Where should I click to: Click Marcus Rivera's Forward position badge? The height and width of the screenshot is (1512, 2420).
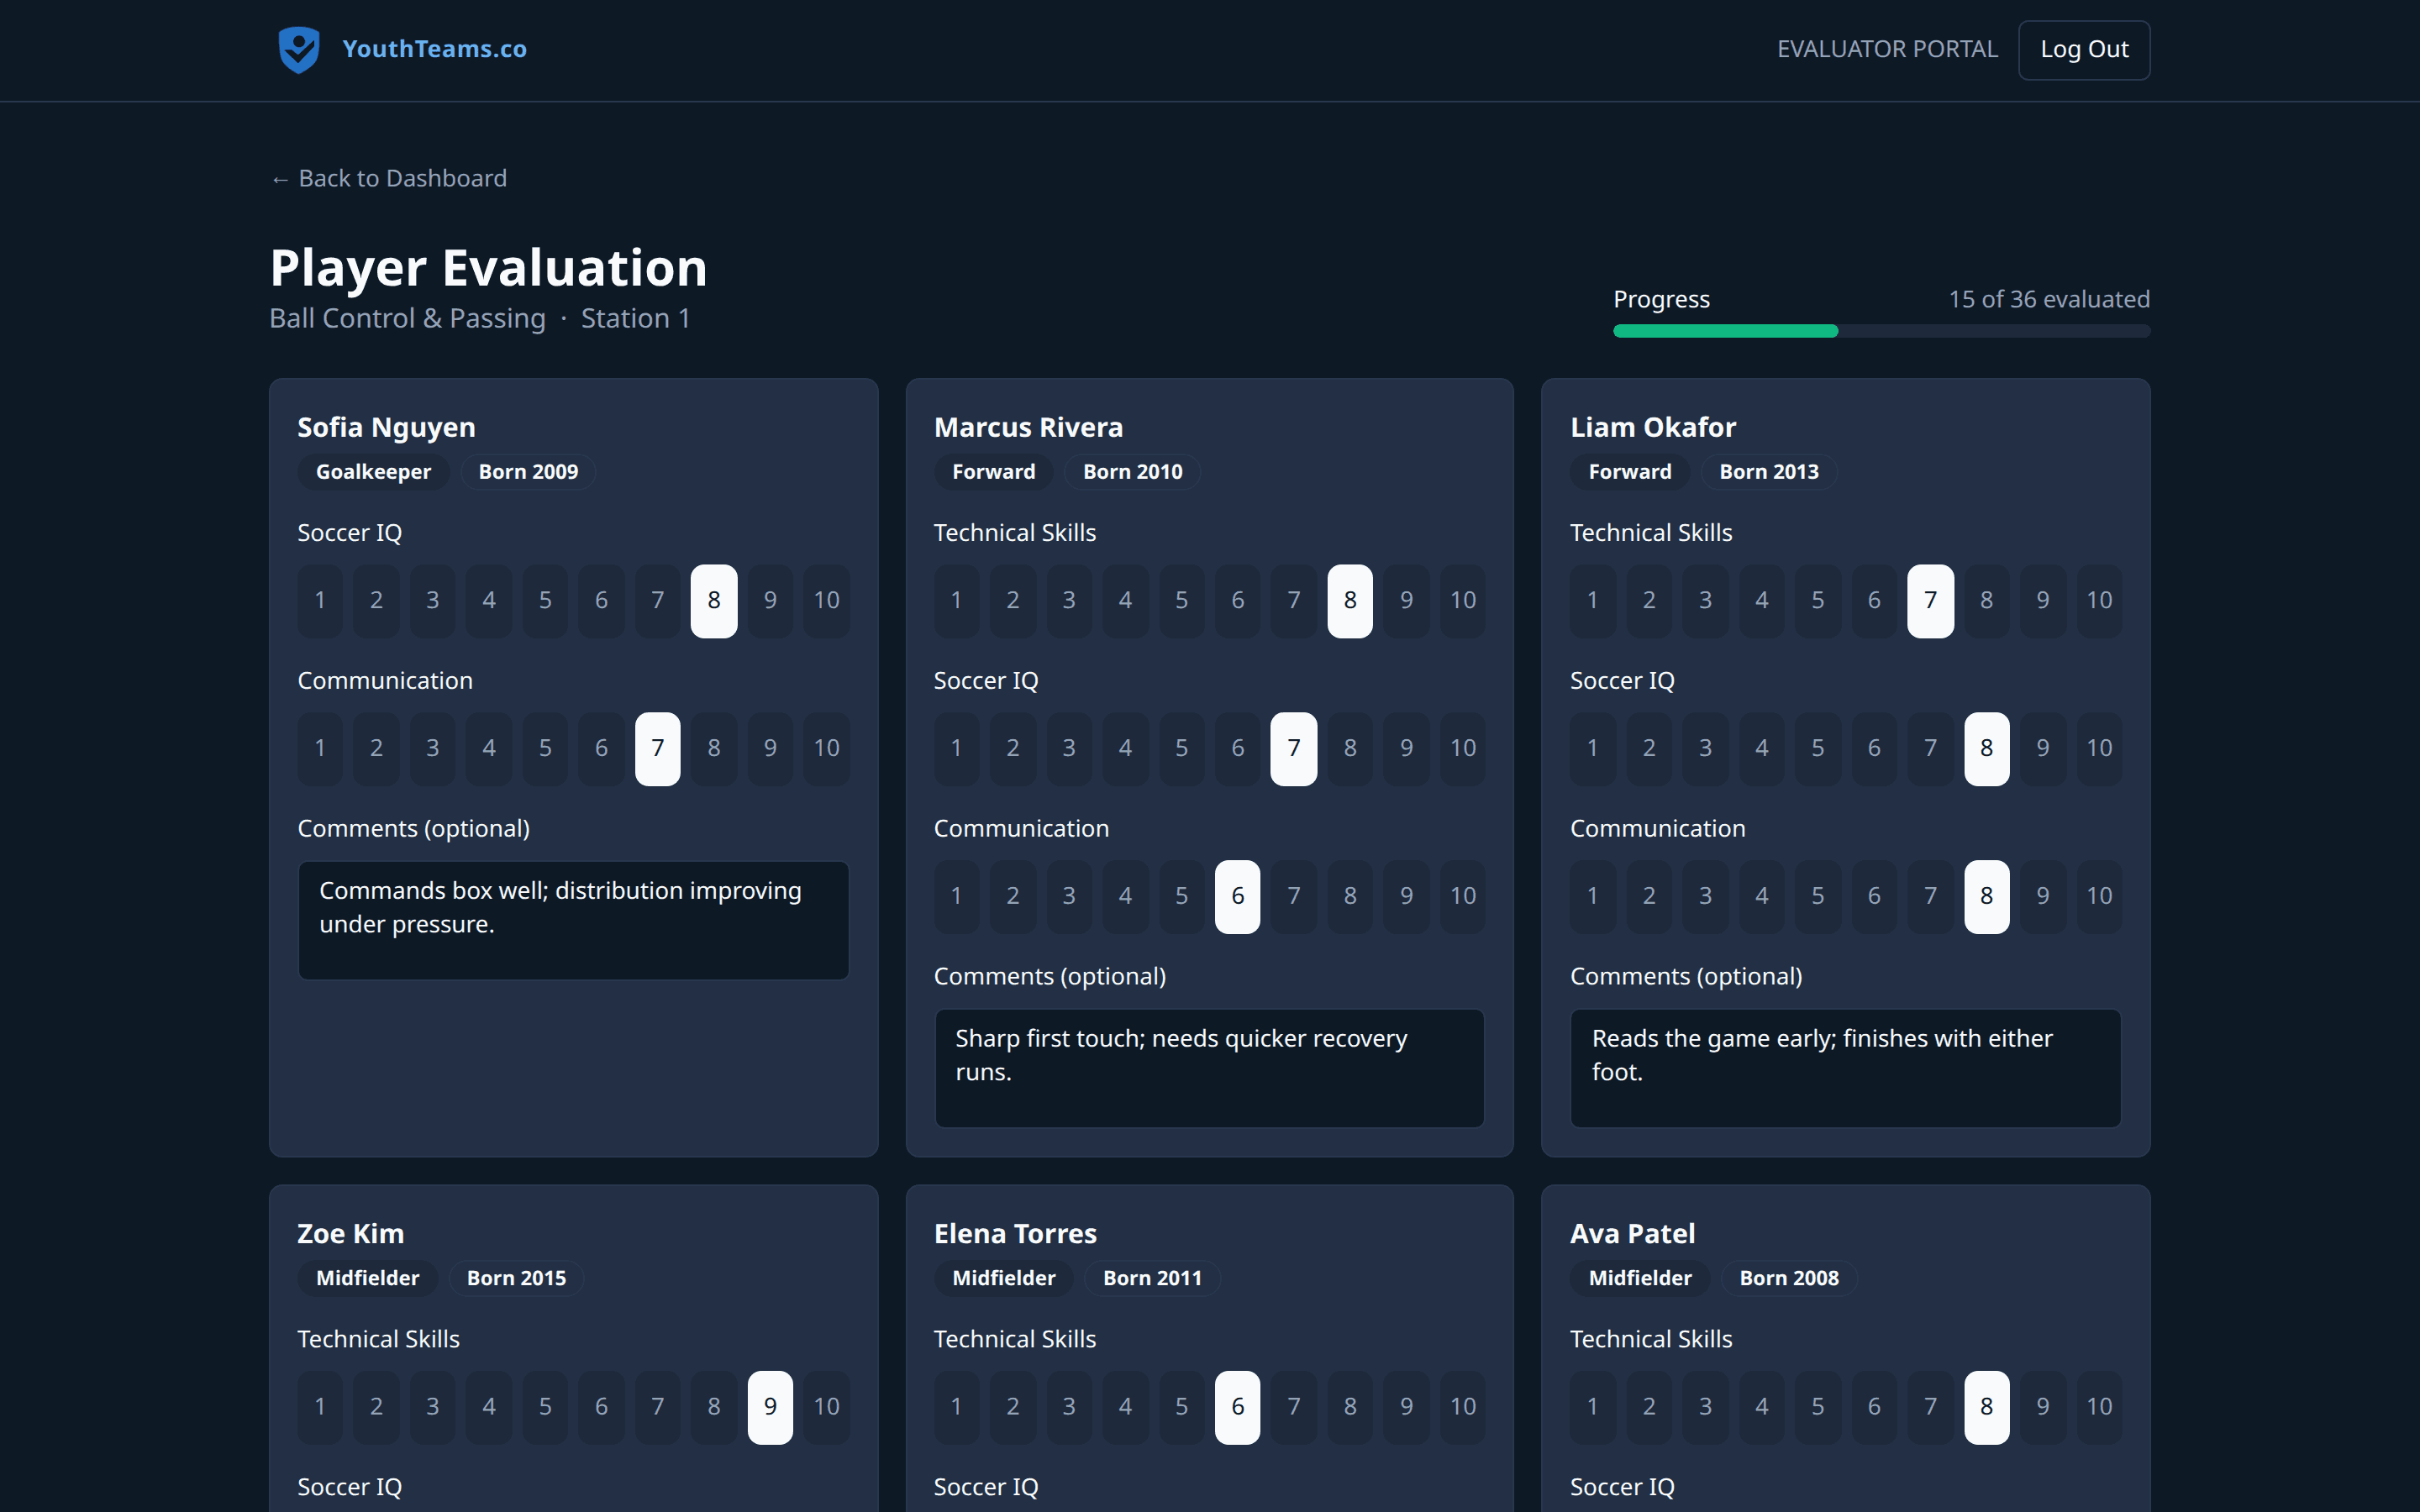click(x=993, y=472)
